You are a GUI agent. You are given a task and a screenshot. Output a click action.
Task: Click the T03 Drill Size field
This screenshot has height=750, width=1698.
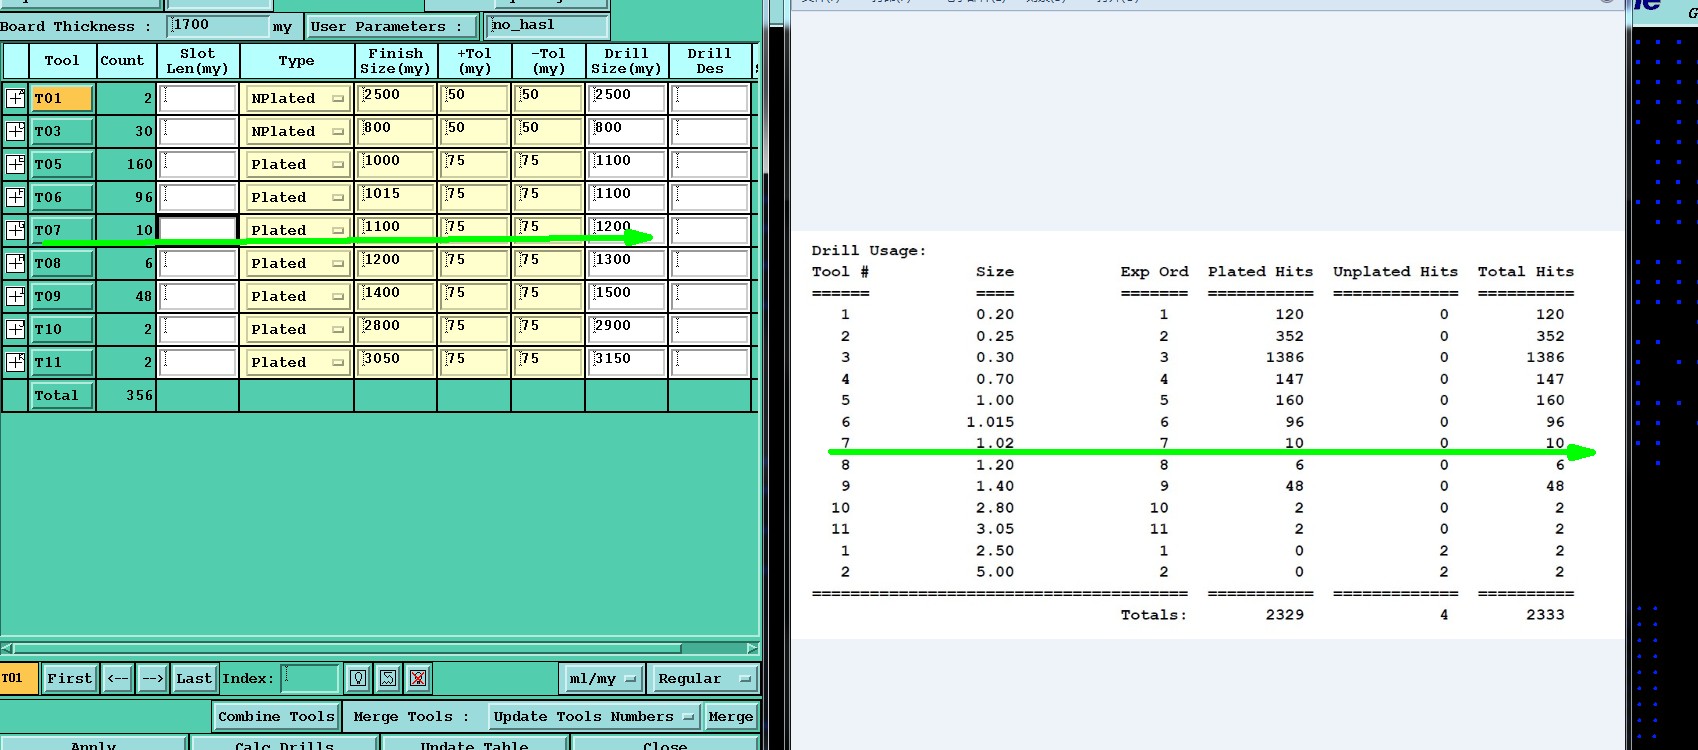[x=627, y=131]
